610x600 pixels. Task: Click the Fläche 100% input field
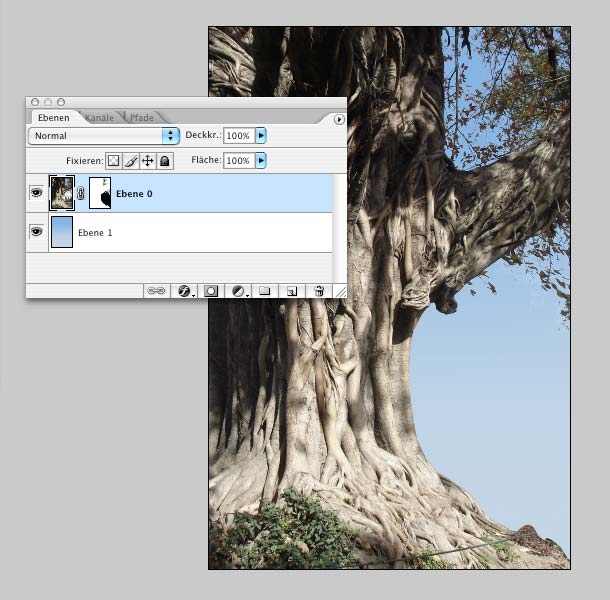click(239, 160)
